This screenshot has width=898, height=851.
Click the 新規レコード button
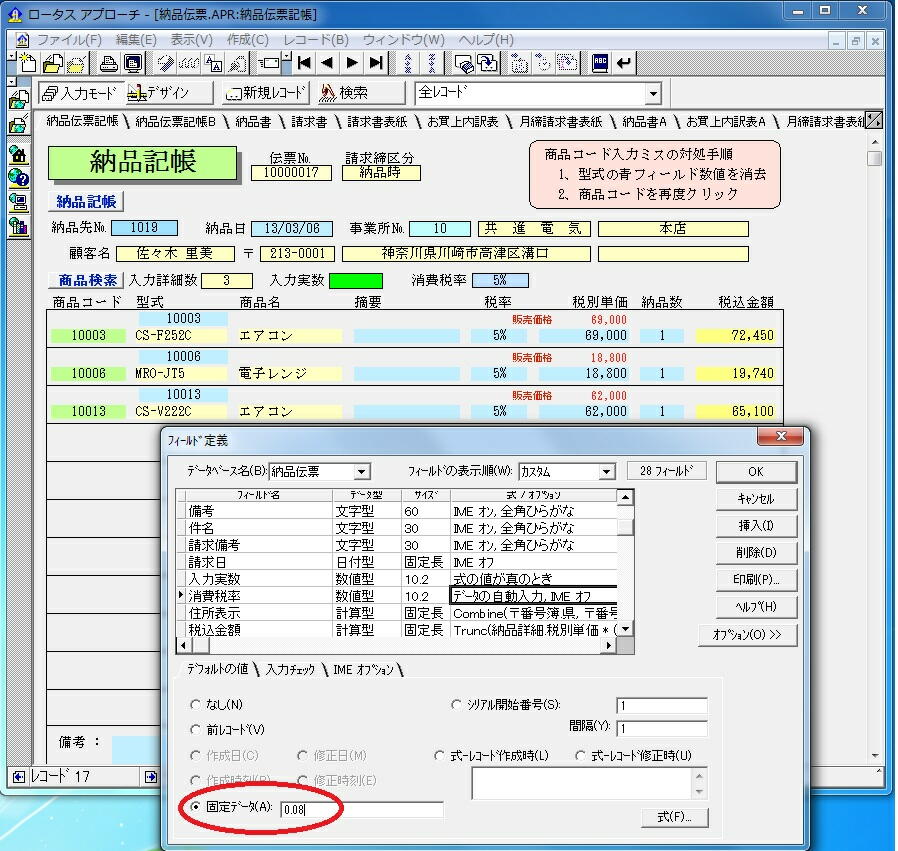pos(266,93)
